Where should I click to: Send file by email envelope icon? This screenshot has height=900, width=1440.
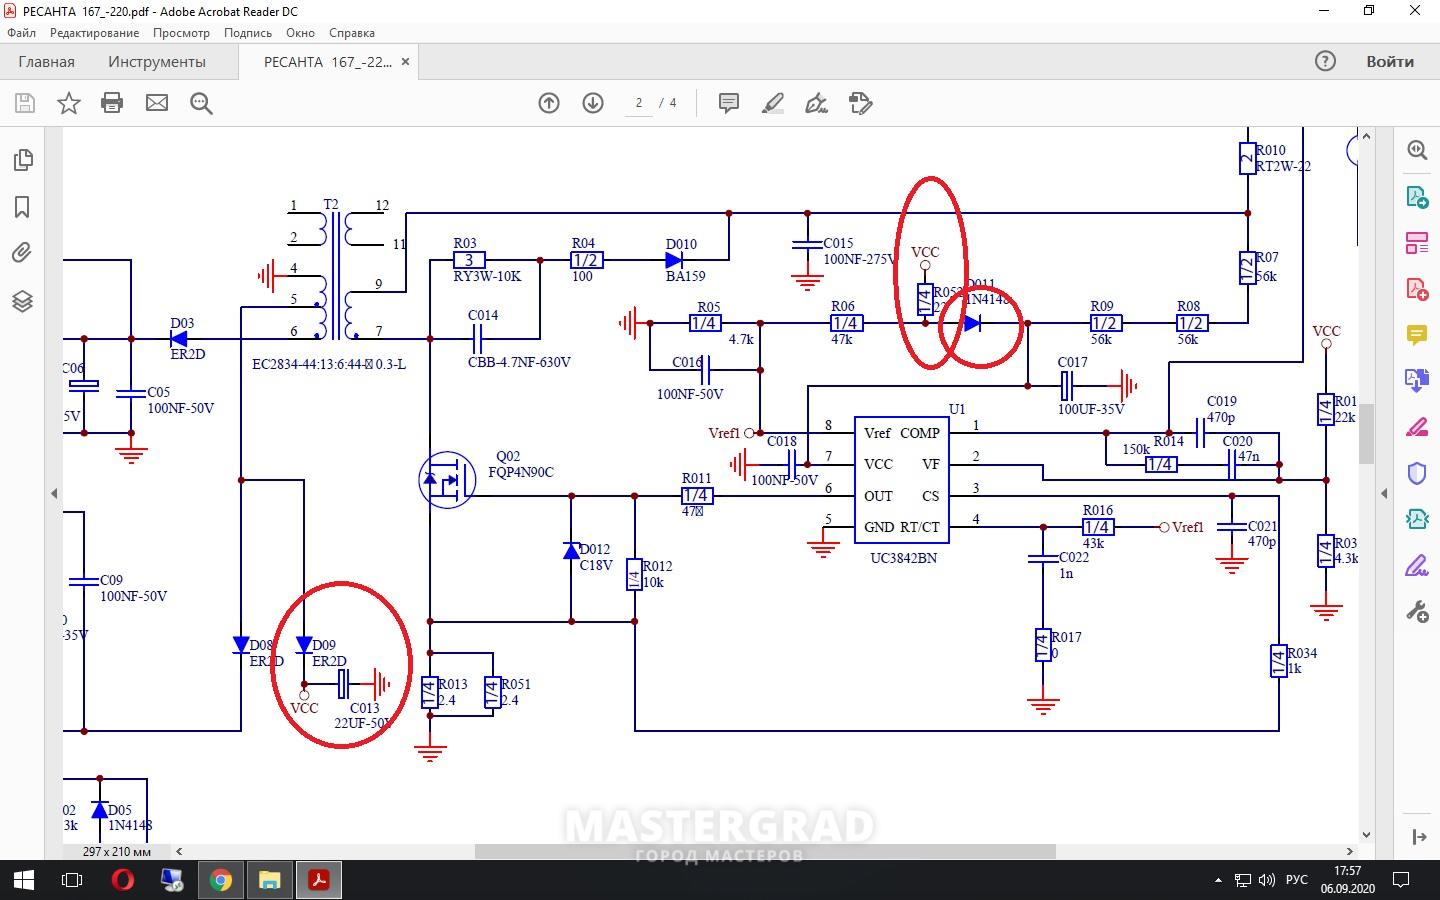point(157,103)
